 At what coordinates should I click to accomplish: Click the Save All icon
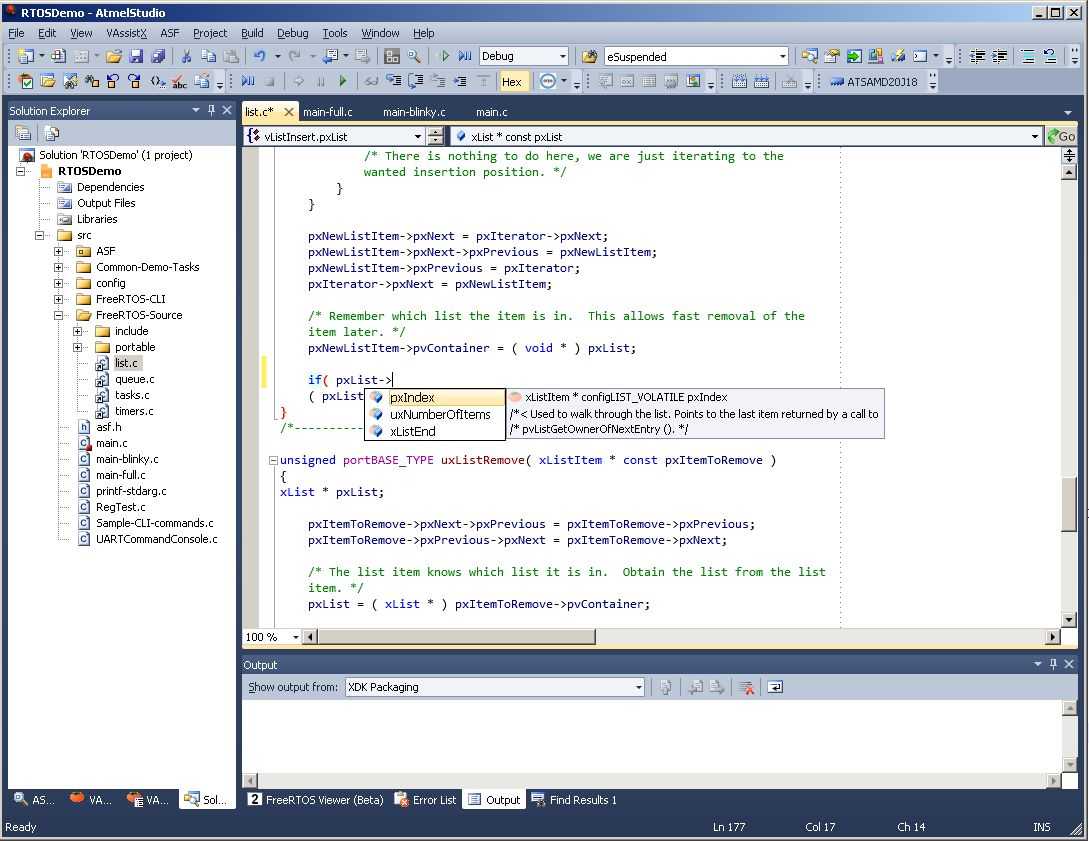158,56
